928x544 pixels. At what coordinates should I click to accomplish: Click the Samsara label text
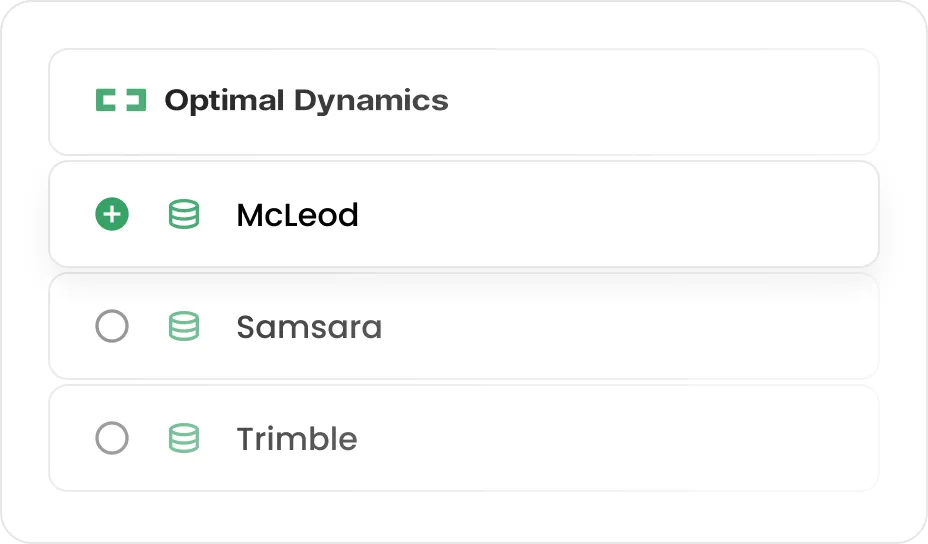tap(309, 327)
